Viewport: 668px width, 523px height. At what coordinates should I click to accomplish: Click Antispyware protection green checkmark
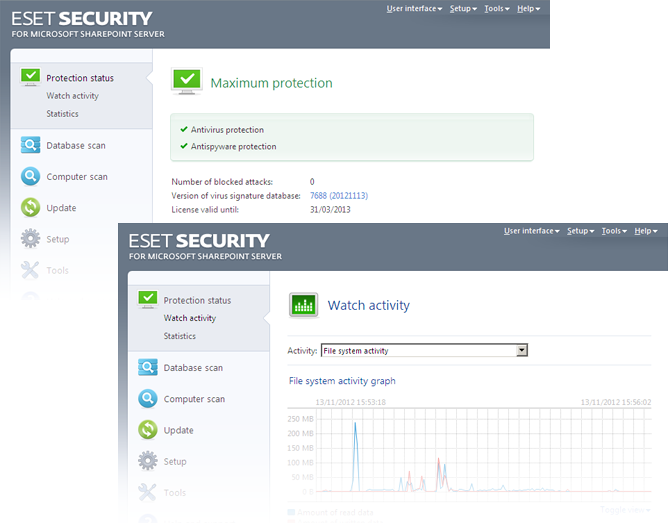coord(184,146)
